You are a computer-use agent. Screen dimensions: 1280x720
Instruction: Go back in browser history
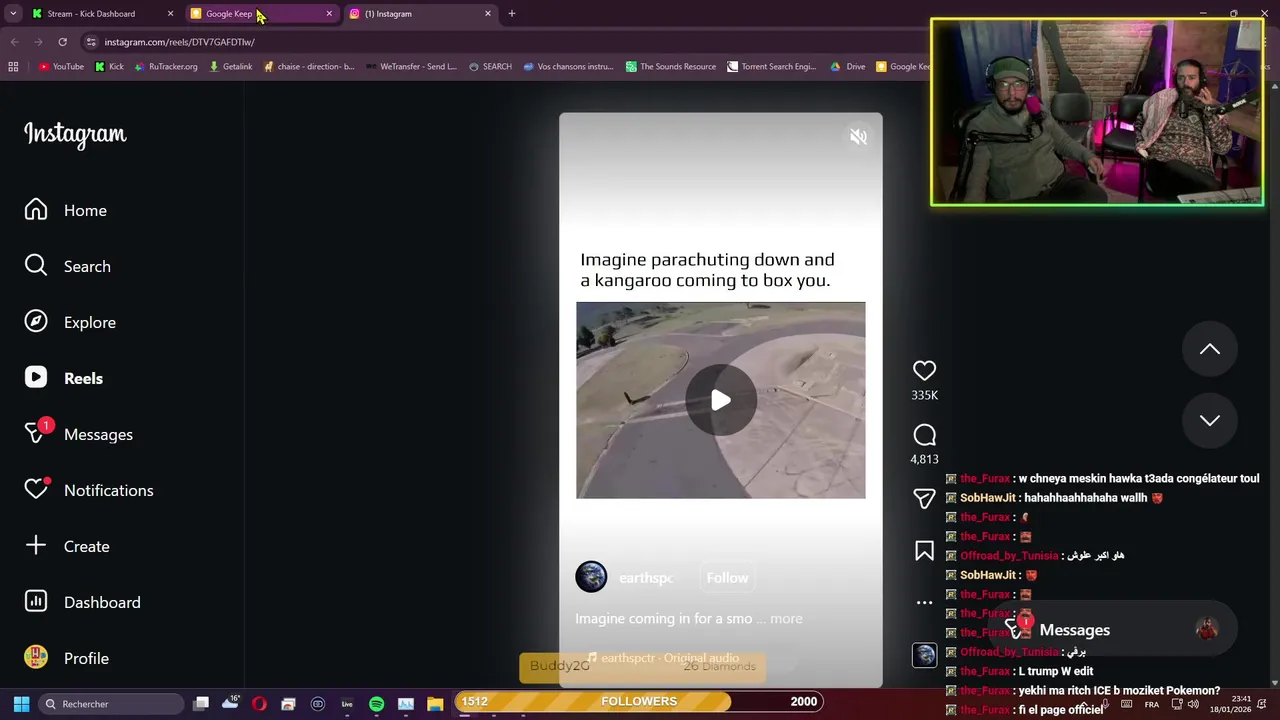pyautogui.click(x=14, y=42)
